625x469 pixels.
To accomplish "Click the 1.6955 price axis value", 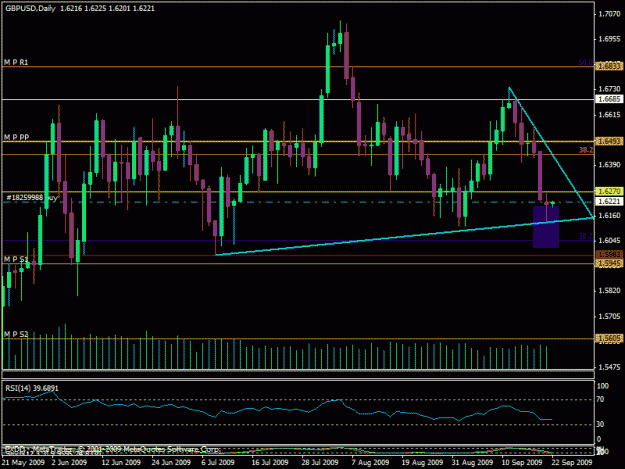I will pyautogui.click(x=609, y=39).
